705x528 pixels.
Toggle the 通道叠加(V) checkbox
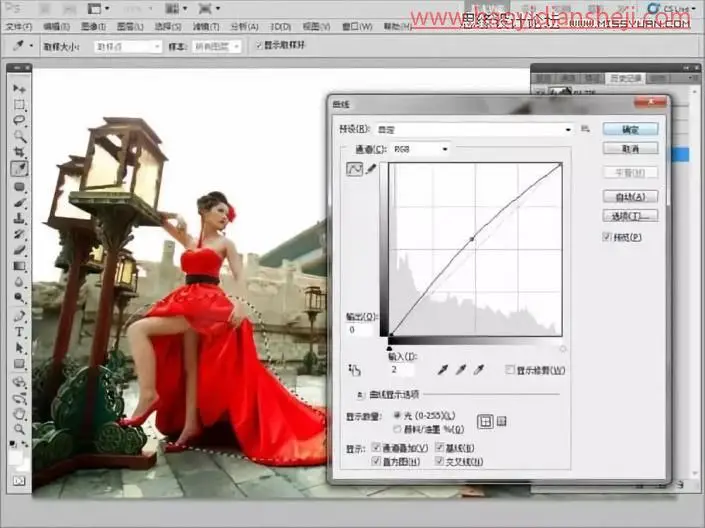[376, 447]
